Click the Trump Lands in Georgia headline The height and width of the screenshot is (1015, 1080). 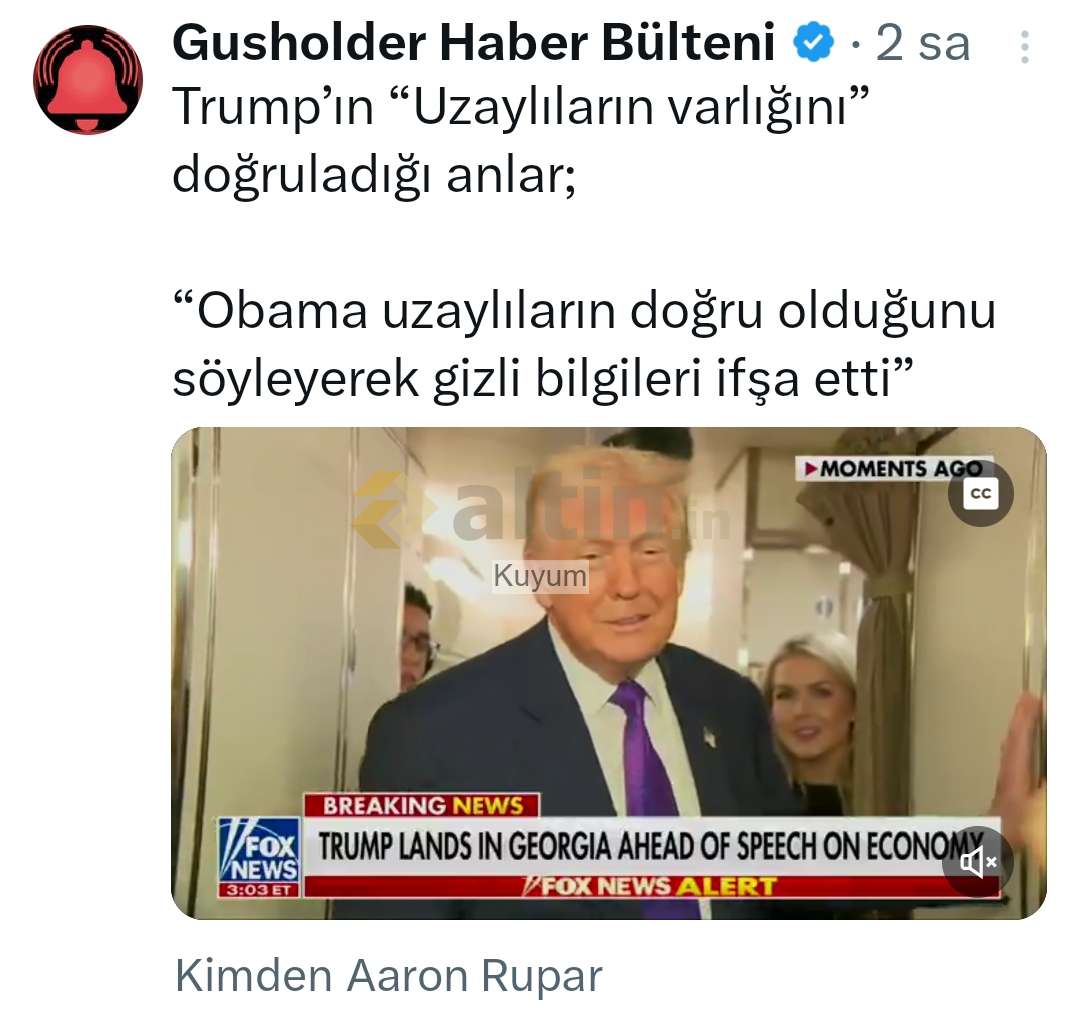click(x=650, y=846)
